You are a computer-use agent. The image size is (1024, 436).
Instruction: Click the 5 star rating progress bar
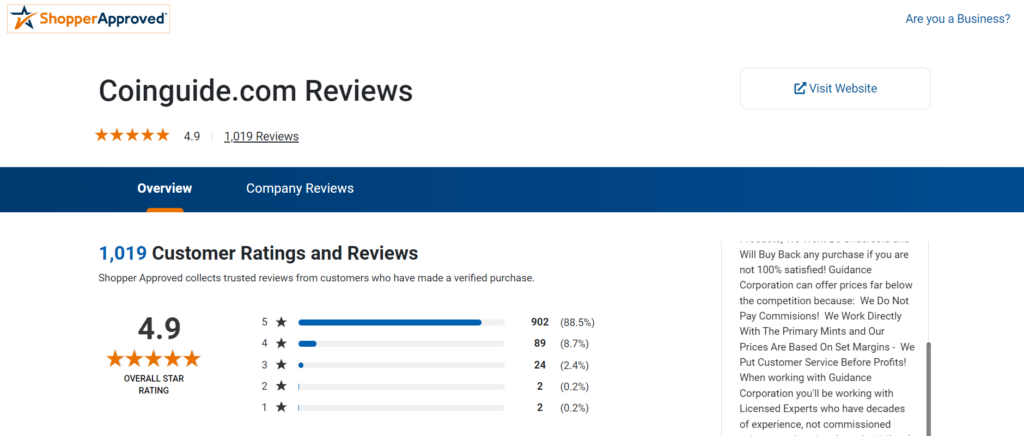(x=402, y=322)
